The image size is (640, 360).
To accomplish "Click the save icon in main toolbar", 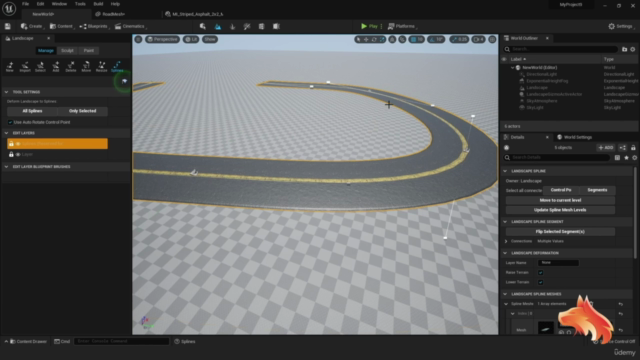I will (7, 26).
